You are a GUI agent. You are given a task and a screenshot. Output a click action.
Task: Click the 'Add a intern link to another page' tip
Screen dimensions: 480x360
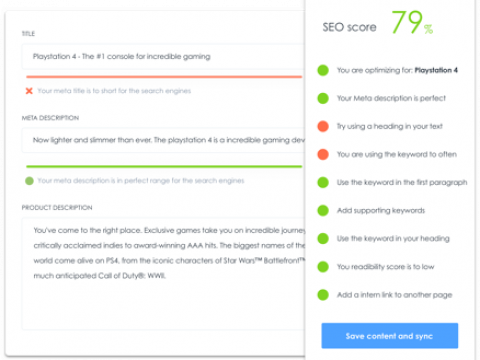(x=394, y=295)
